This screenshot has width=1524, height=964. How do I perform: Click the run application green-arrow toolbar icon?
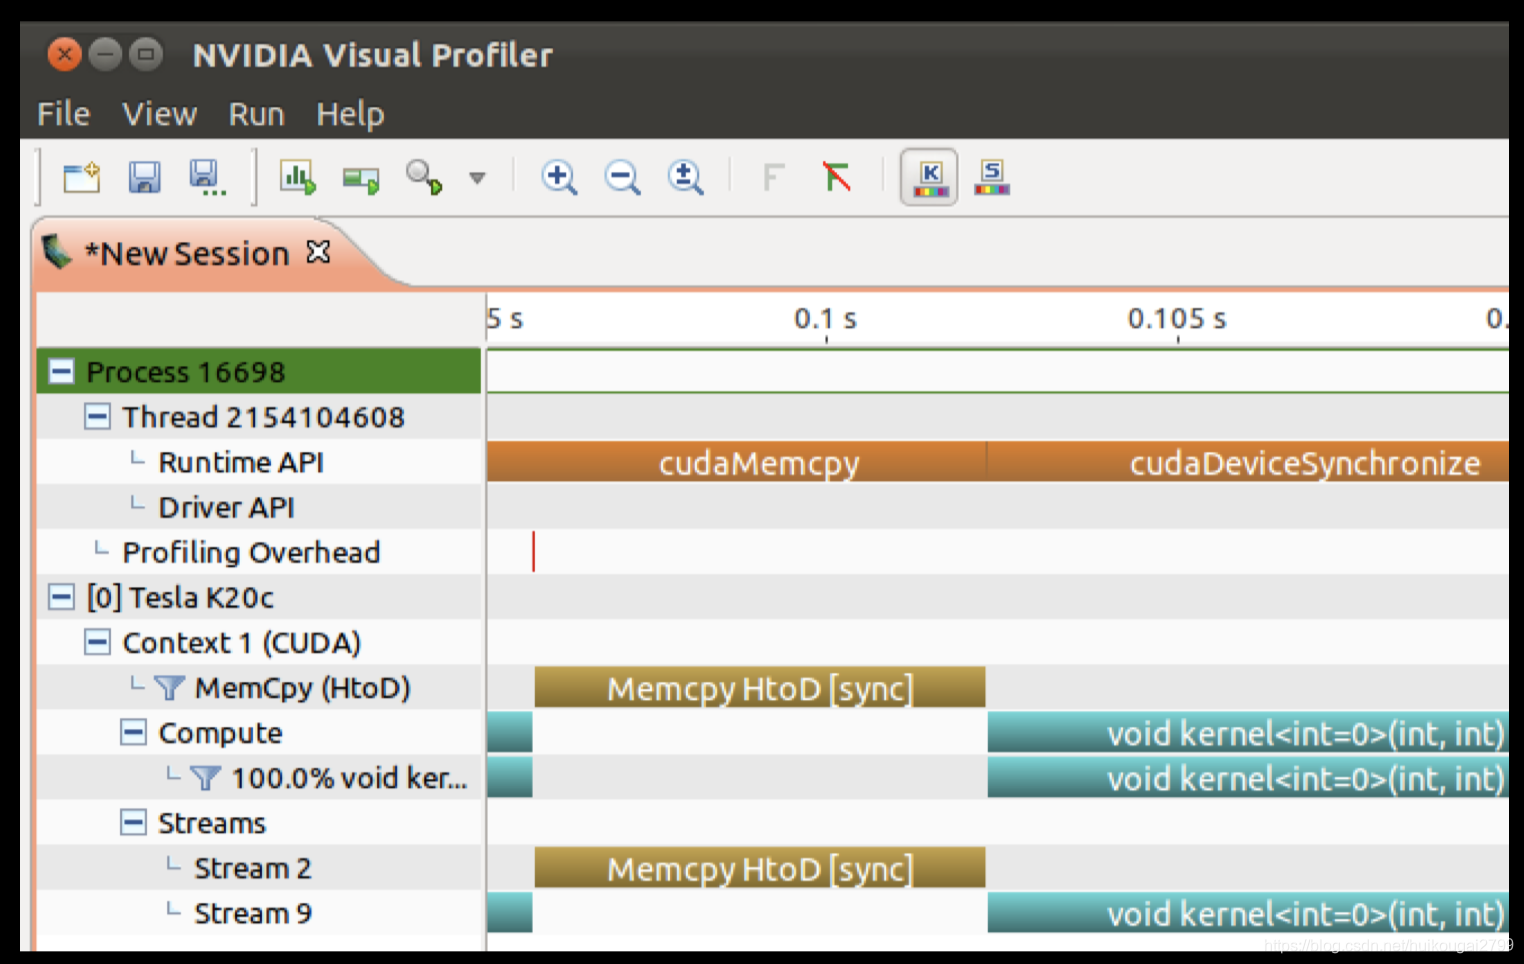coord(360,180)
